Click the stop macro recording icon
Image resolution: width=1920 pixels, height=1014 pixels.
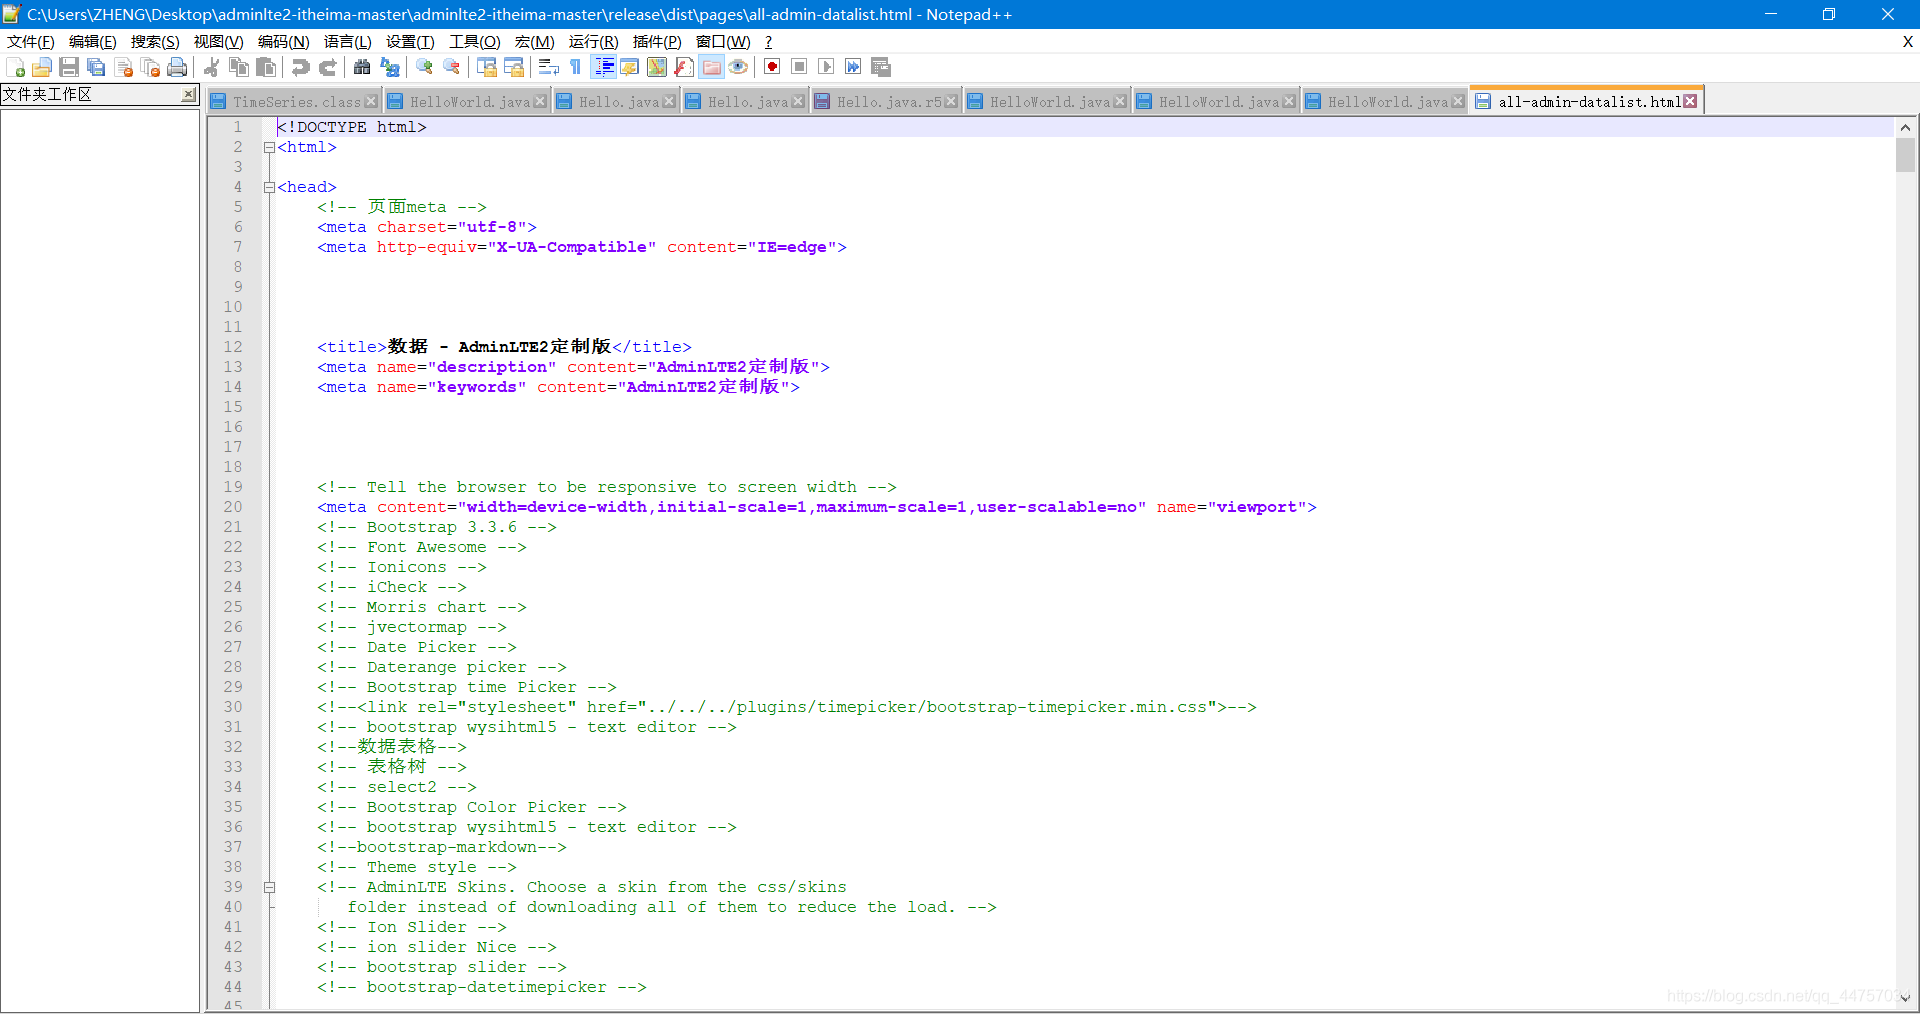(x=799, y=67)
